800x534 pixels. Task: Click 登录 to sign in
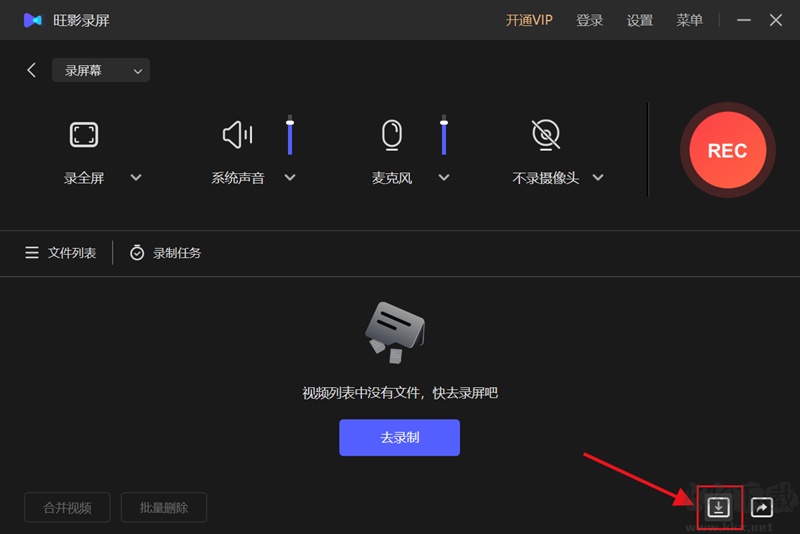tap(589, 20)
